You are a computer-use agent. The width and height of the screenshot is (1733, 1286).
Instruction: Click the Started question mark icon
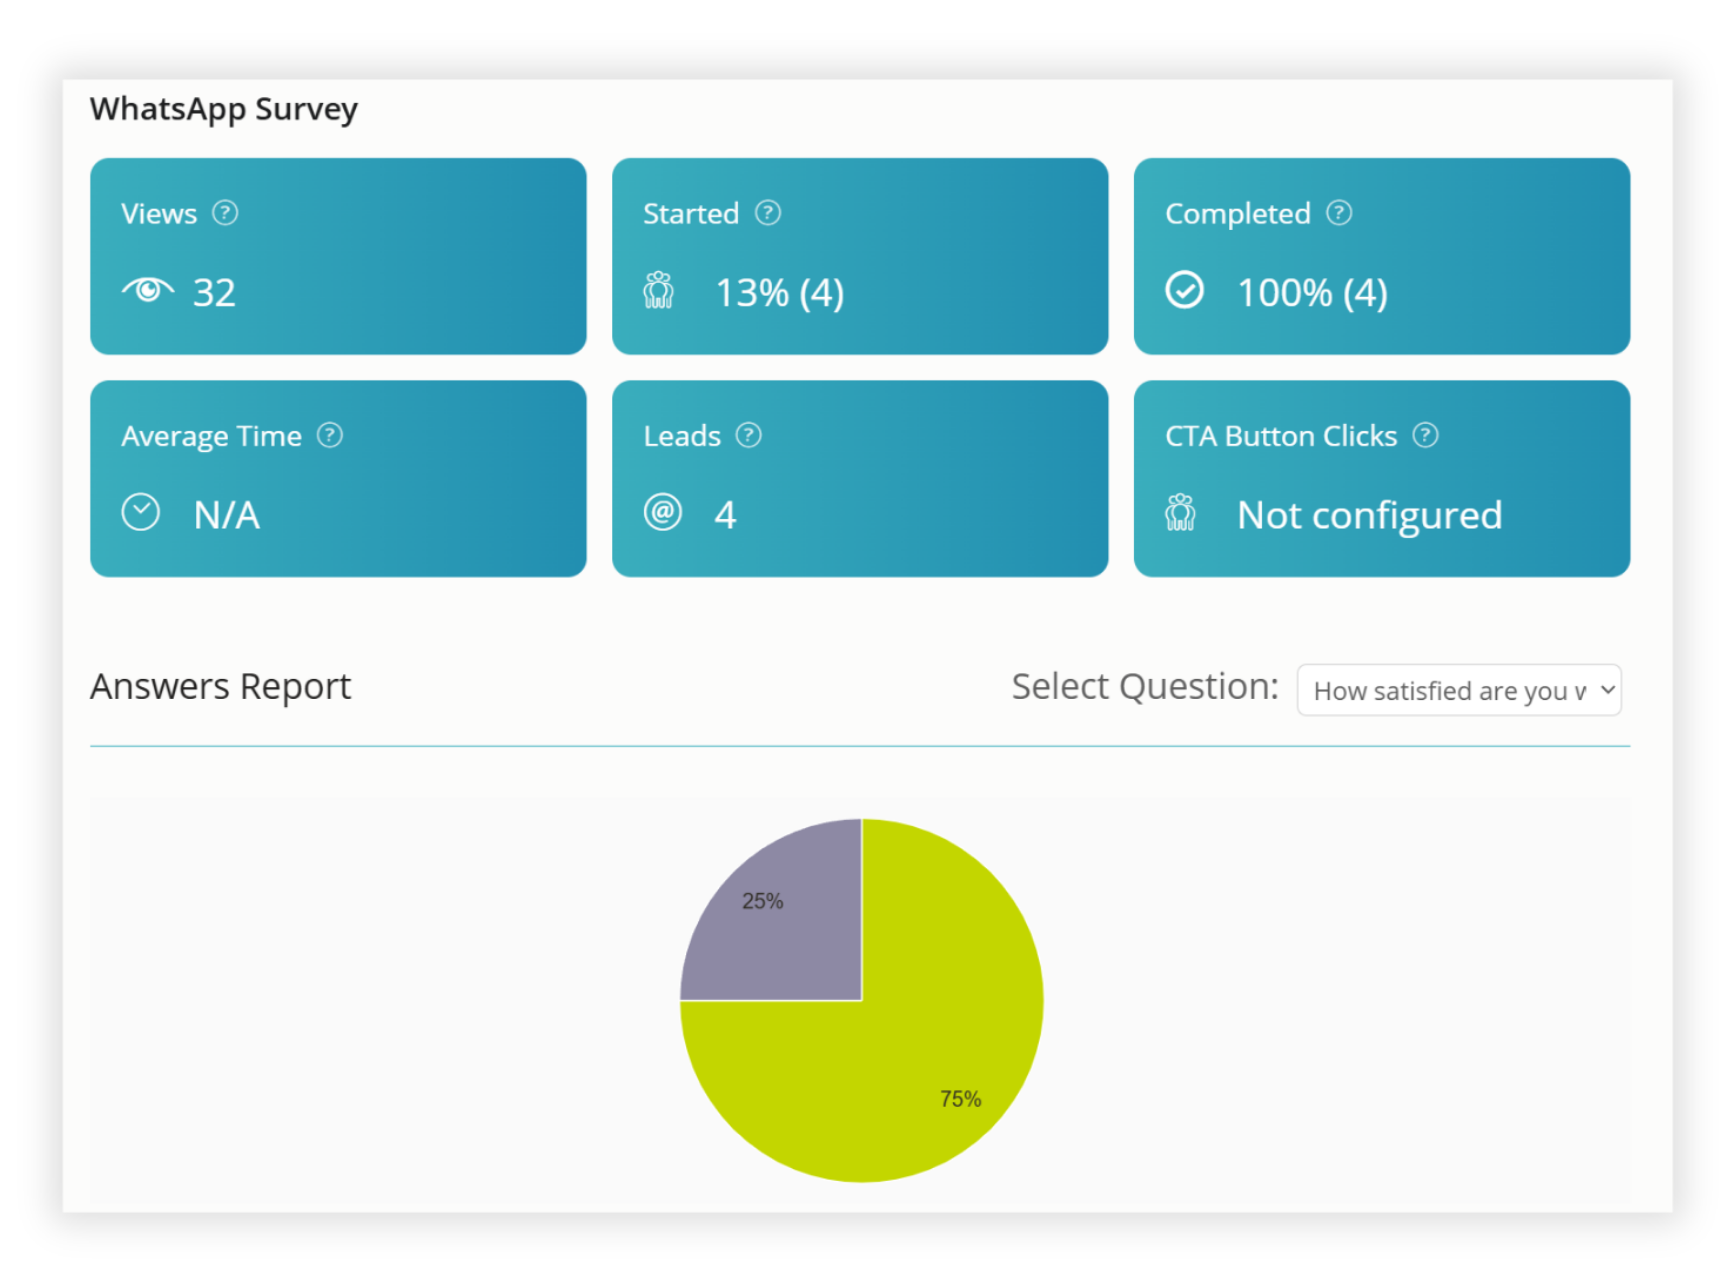[x=766, y=212]
